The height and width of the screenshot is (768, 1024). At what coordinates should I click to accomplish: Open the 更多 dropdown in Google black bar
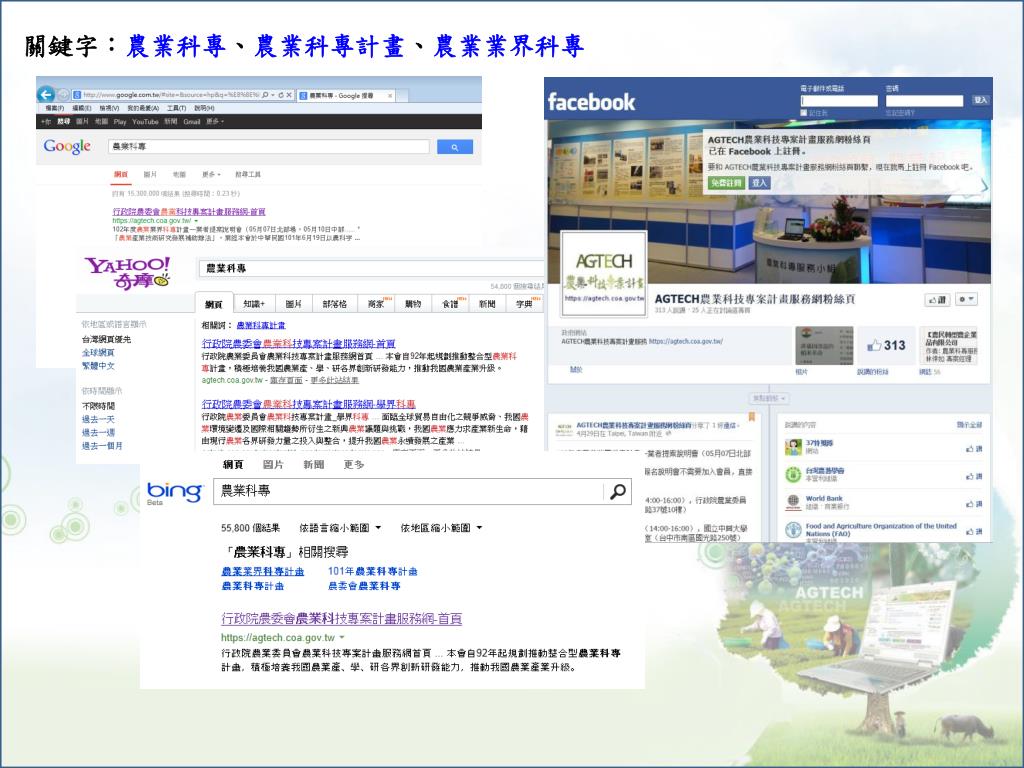coord(215,121)
